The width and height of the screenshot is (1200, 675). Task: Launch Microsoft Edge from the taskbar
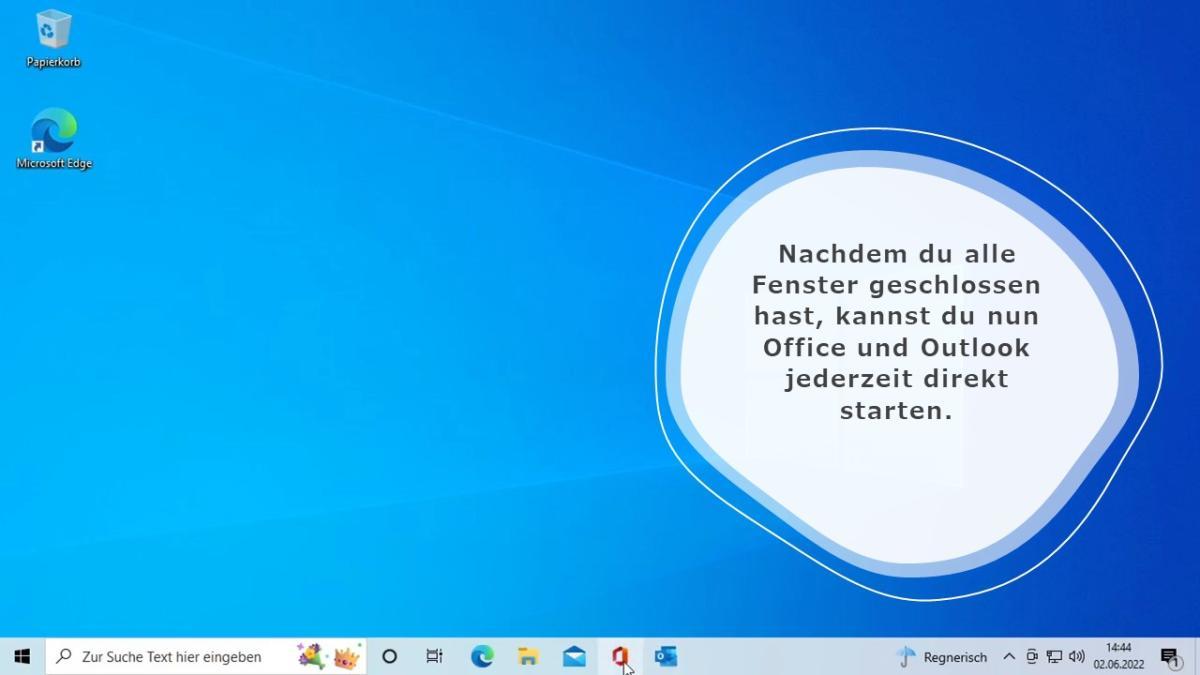point(482,656)
